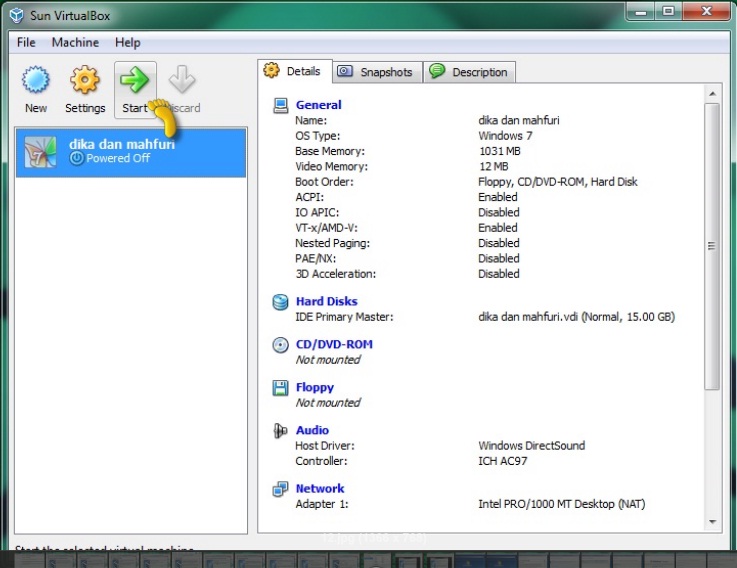Click the details pane scroll down arrow
737x568 pixels.
coord(713,522)
